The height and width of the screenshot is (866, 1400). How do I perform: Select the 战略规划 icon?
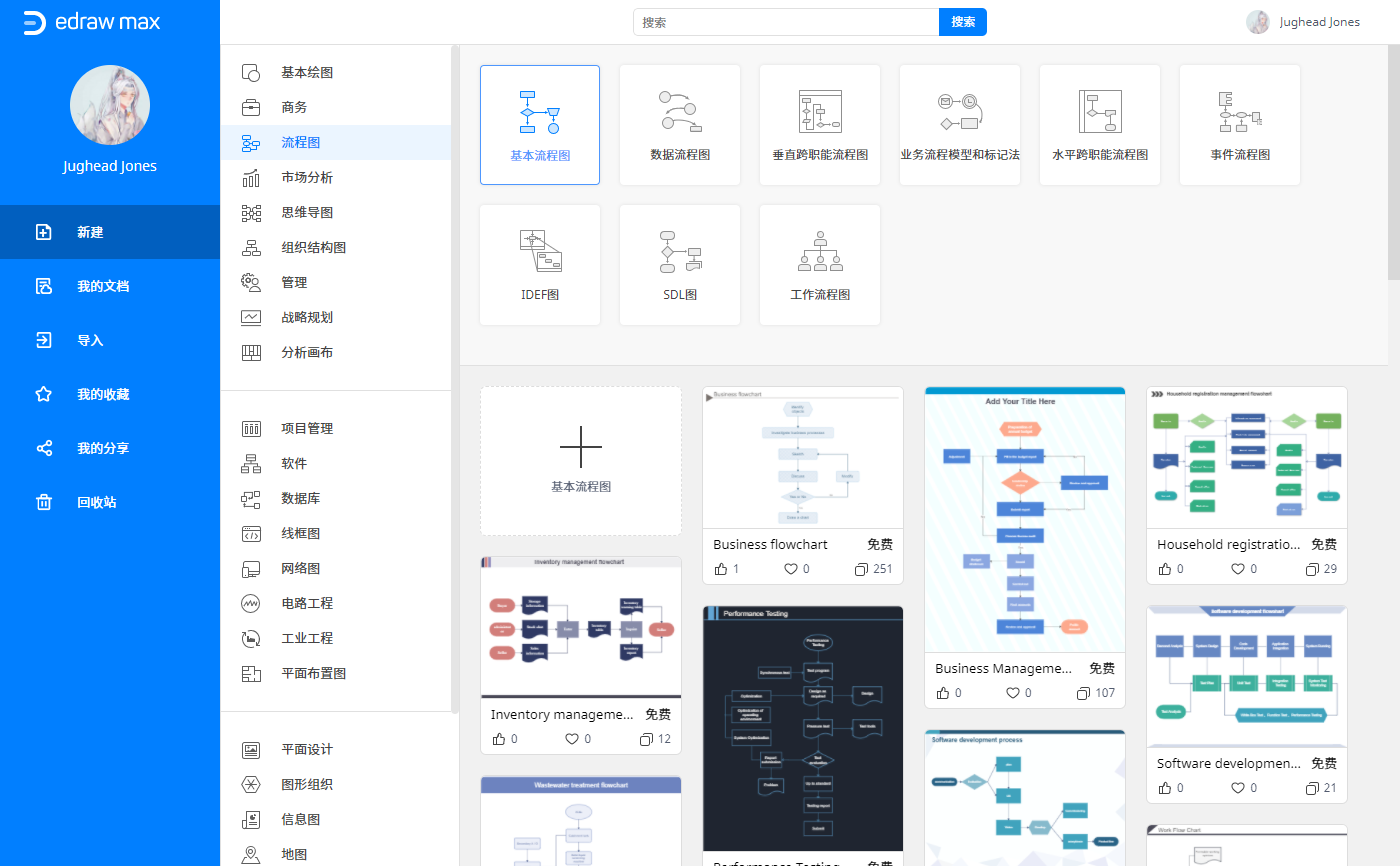pos(251,318)
